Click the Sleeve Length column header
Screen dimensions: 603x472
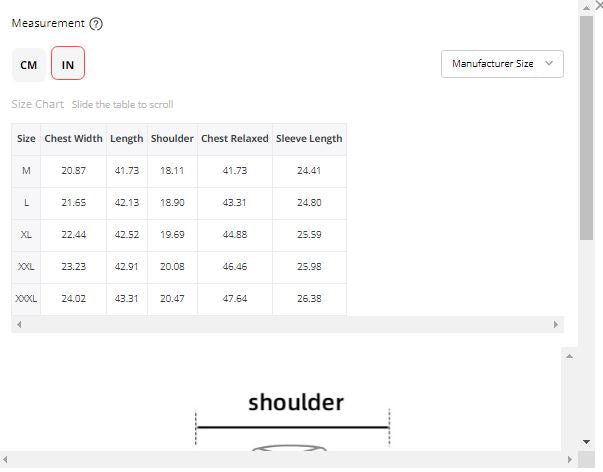(x=309, y=139)
